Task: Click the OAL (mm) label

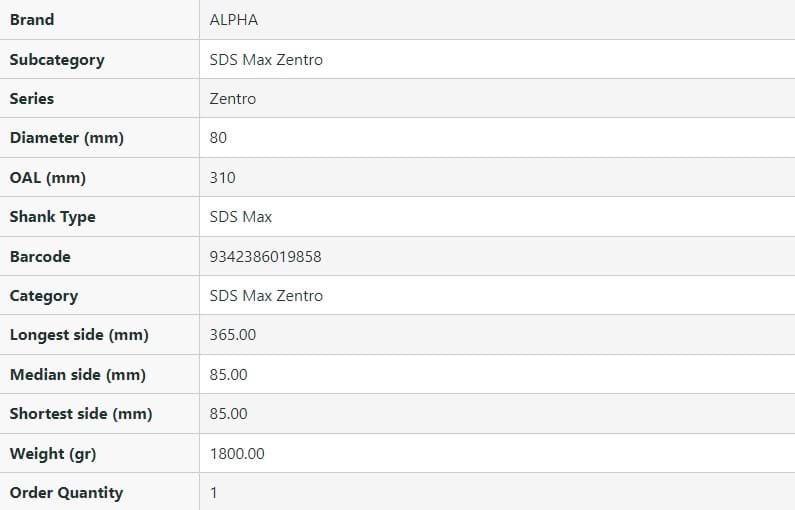Action: (x=48, y=178)
